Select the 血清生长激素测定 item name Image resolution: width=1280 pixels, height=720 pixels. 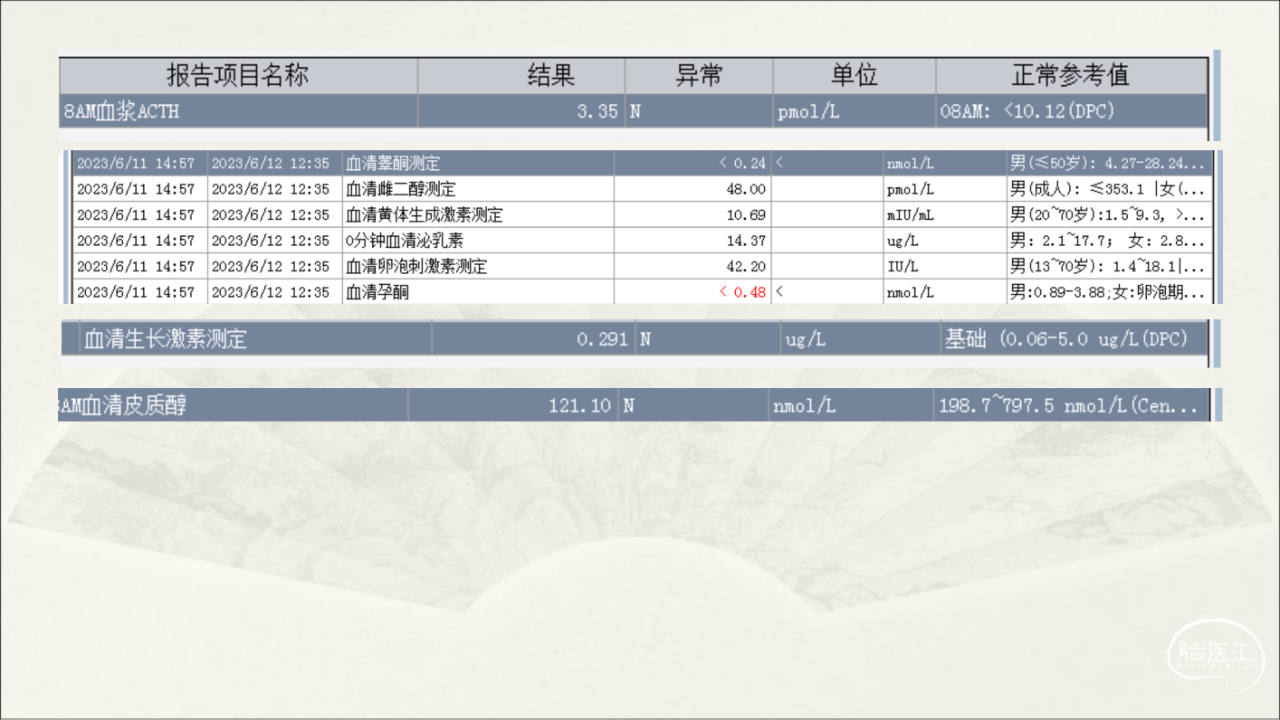pos(165,339)
